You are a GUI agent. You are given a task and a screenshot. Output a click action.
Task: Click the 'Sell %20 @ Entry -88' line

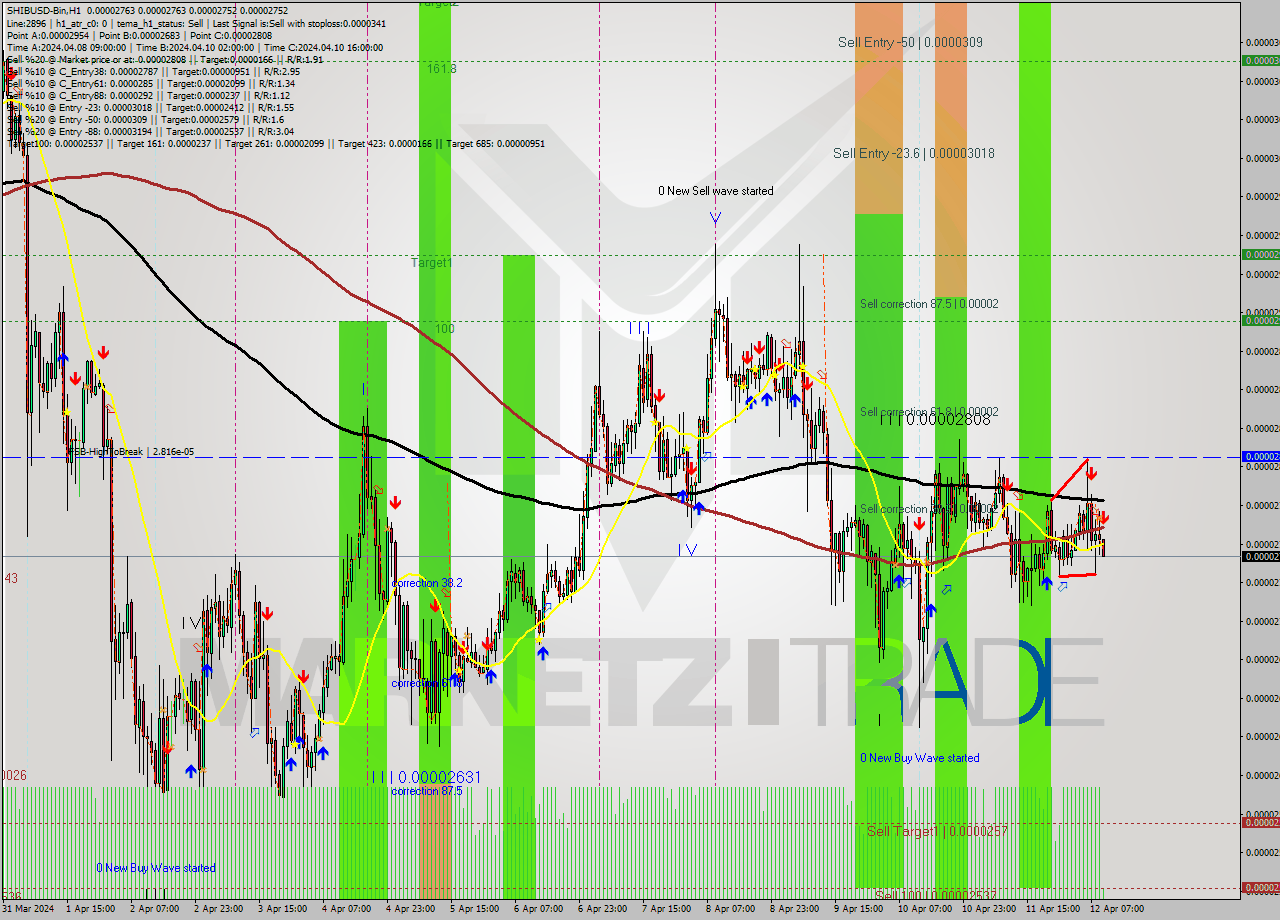tap(150, 131)
